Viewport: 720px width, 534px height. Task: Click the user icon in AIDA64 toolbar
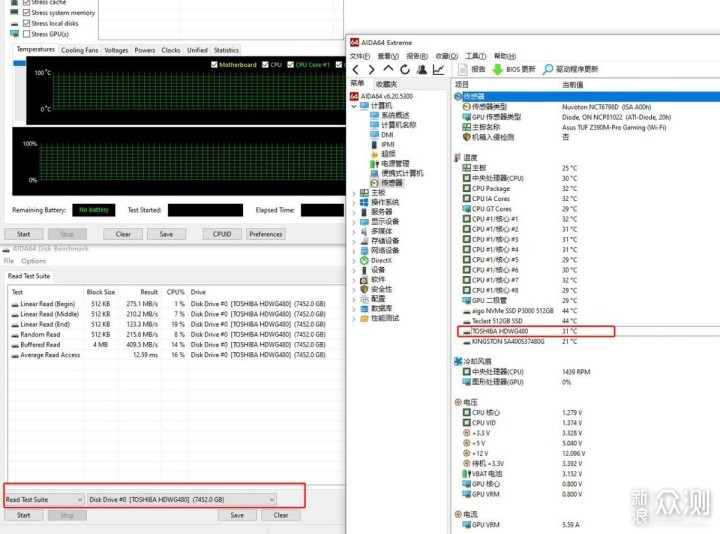422,69
